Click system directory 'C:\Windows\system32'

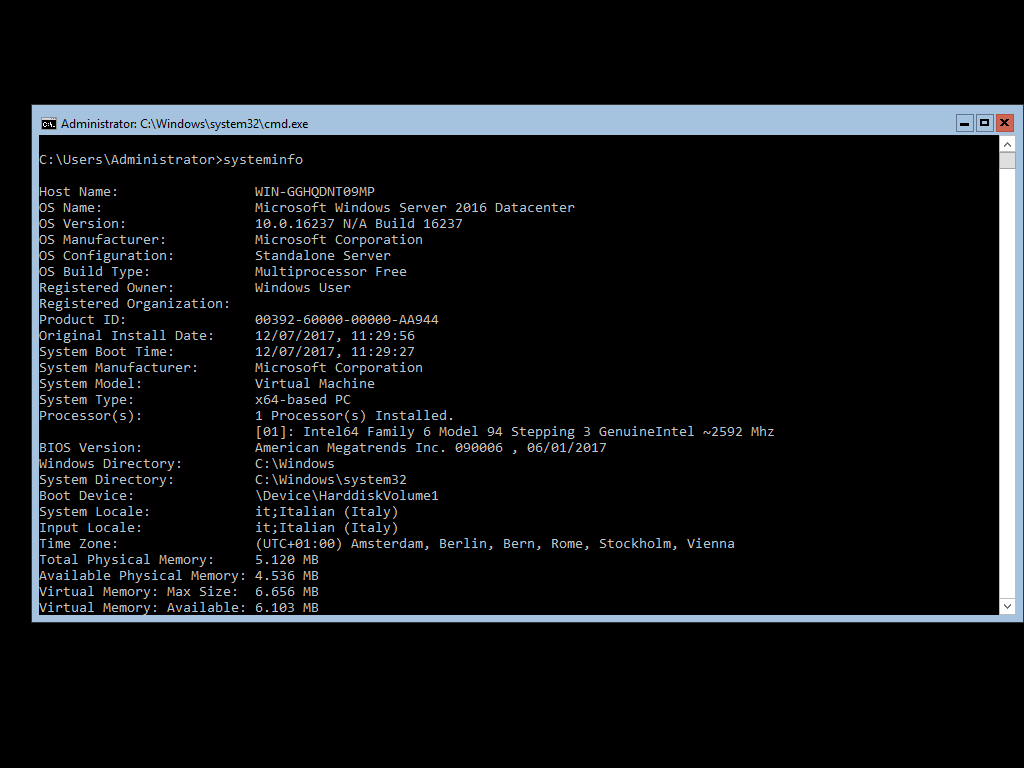click(x=330, y=480)
